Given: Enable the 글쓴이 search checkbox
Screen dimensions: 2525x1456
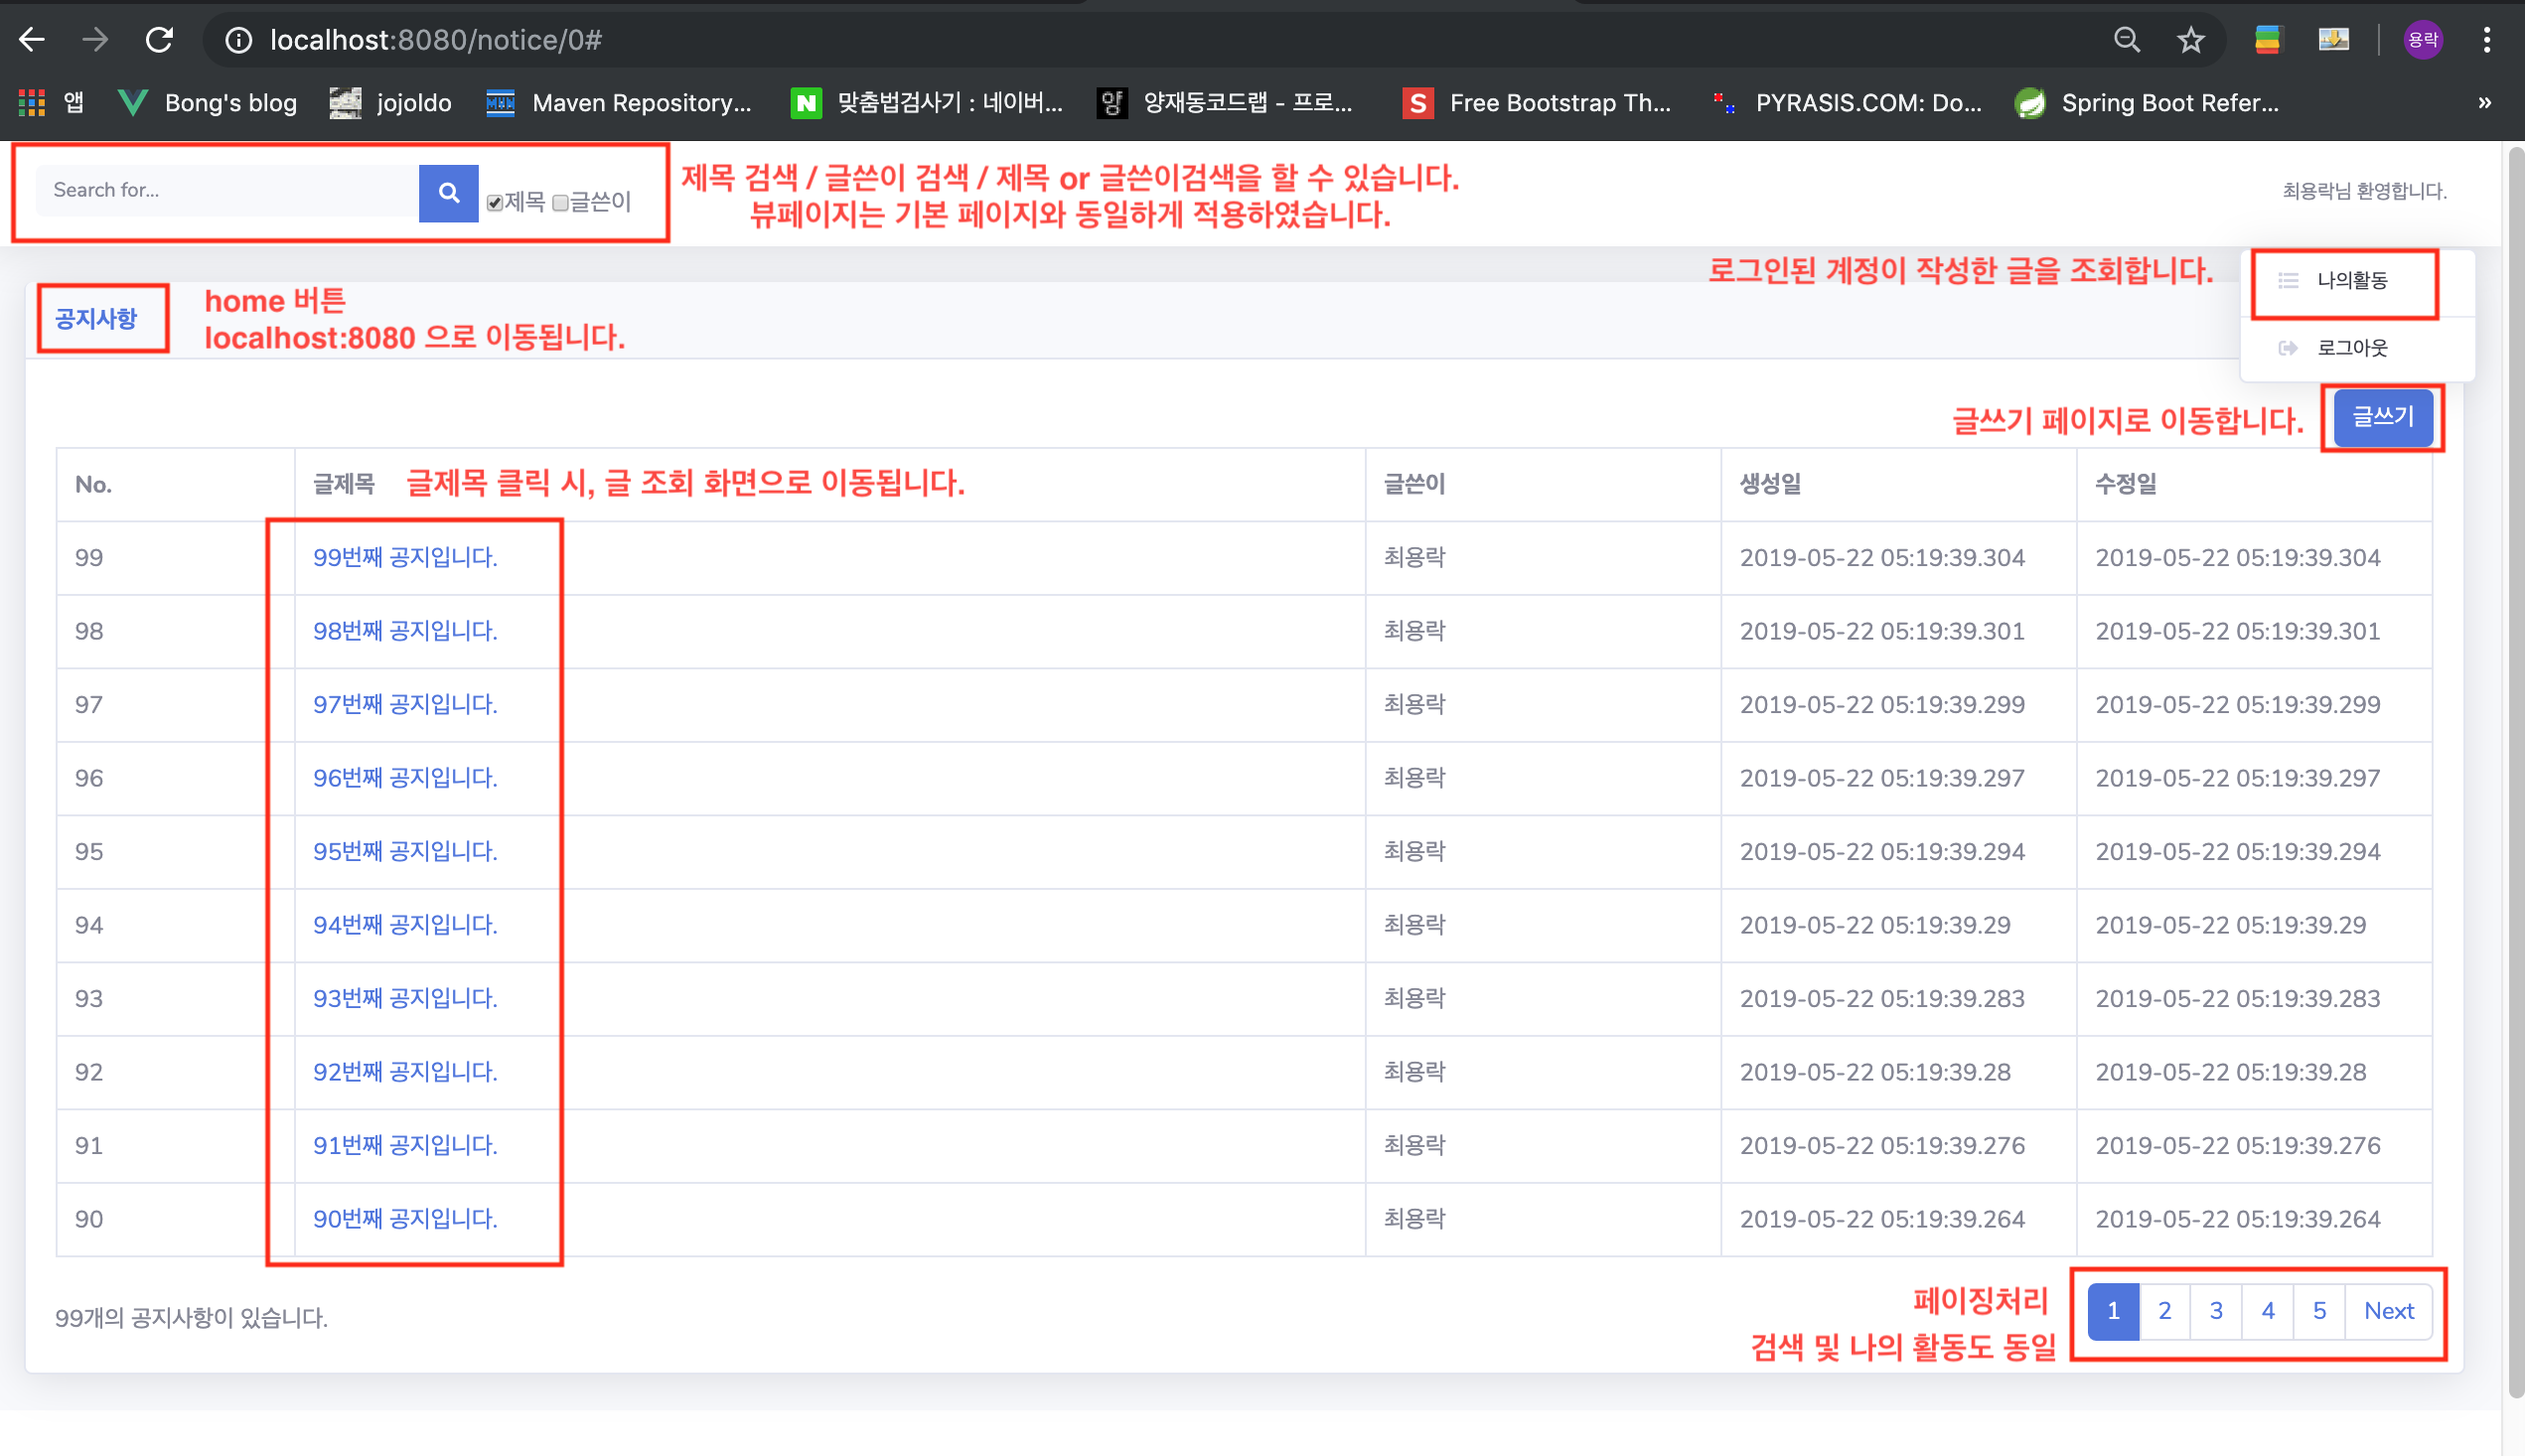Looking at the screenshot, I should click(561, 203).
